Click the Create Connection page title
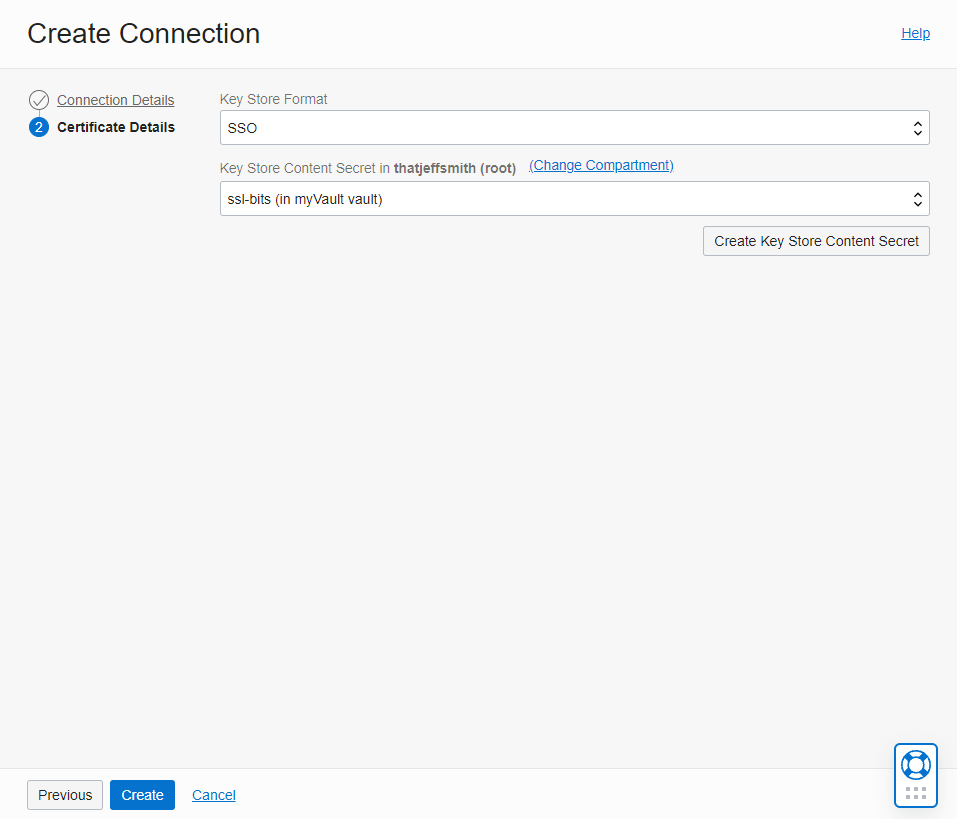The image size is (957, 819). [143, 34]
